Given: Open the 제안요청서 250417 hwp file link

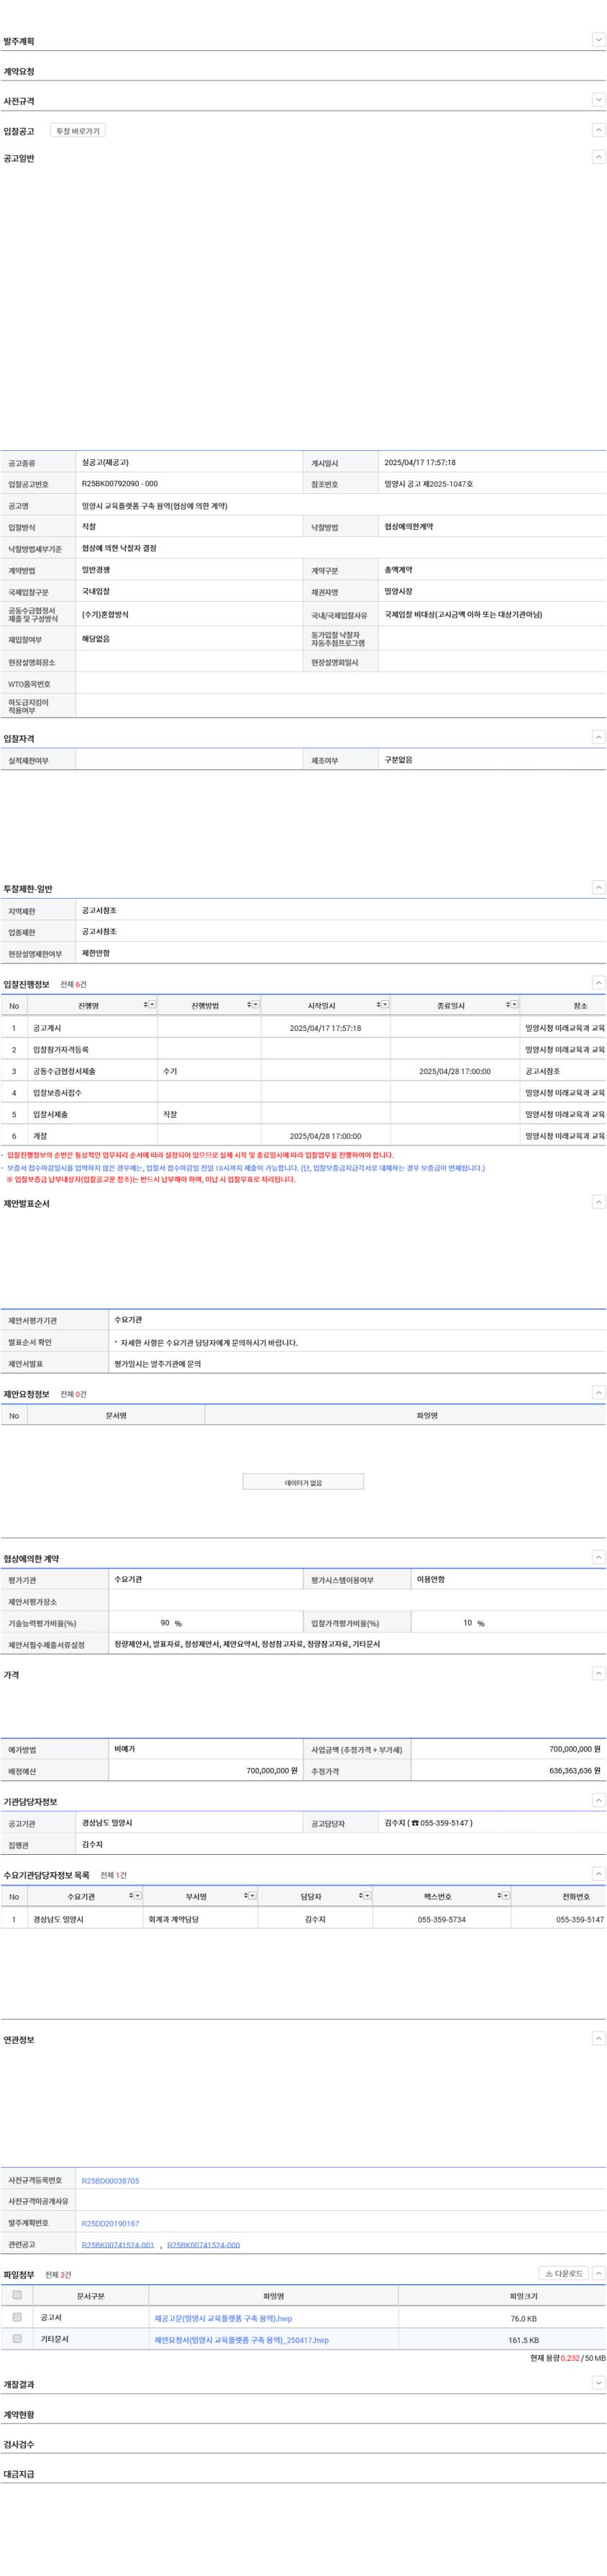Looking at the screenshot, I should [241, 2339].
